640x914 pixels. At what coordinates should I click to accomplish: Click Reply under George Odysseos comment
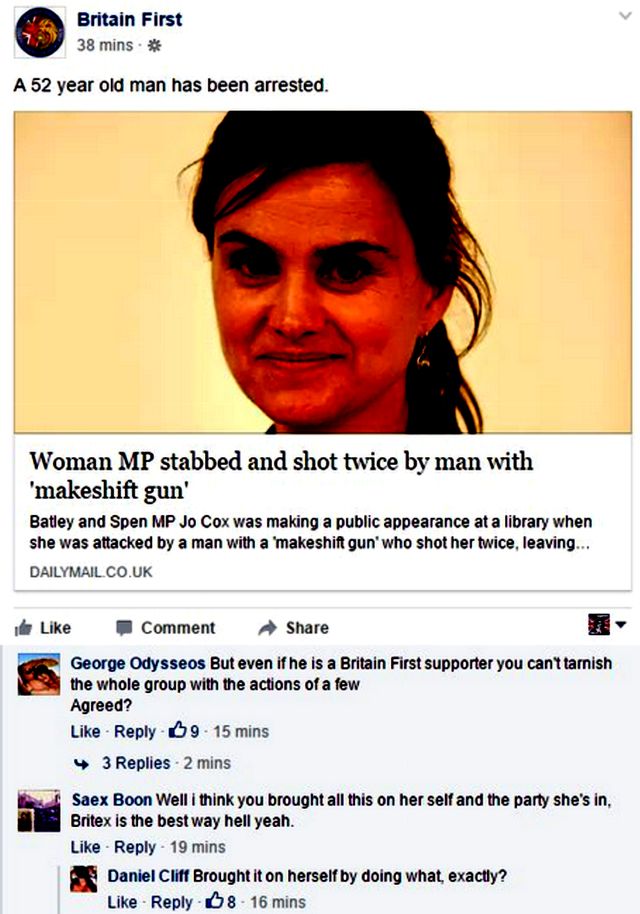point(135,732)
